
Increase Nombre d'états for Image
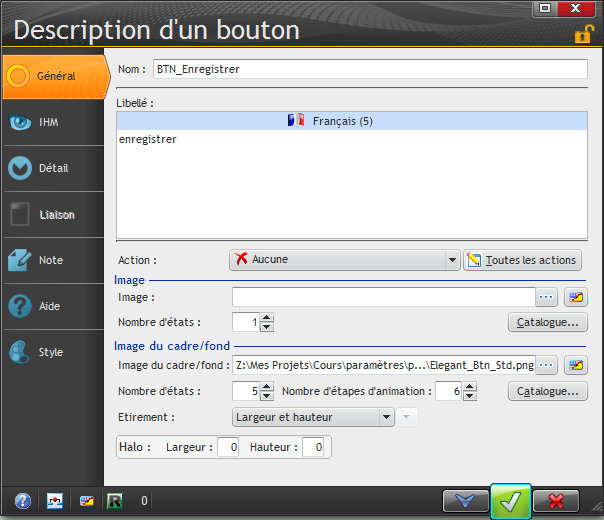tap(267, 317)
